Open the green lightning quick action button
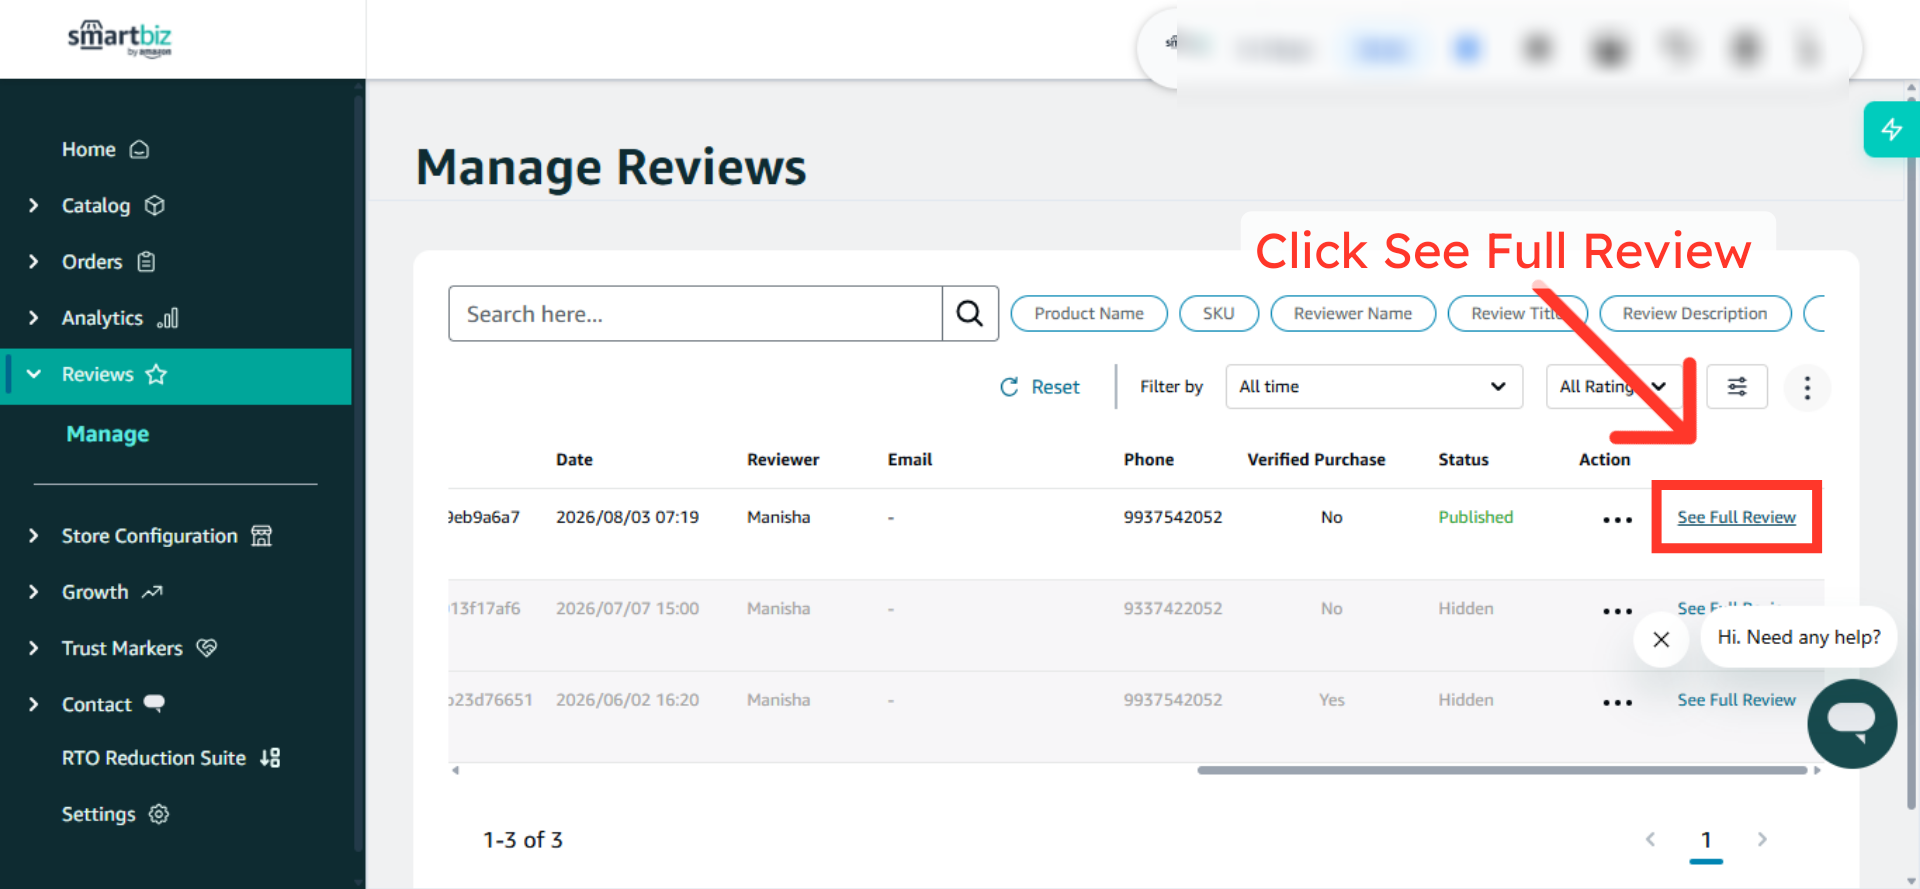The width and height of the screenshot is (1920, 889). tap(1891, 129)
